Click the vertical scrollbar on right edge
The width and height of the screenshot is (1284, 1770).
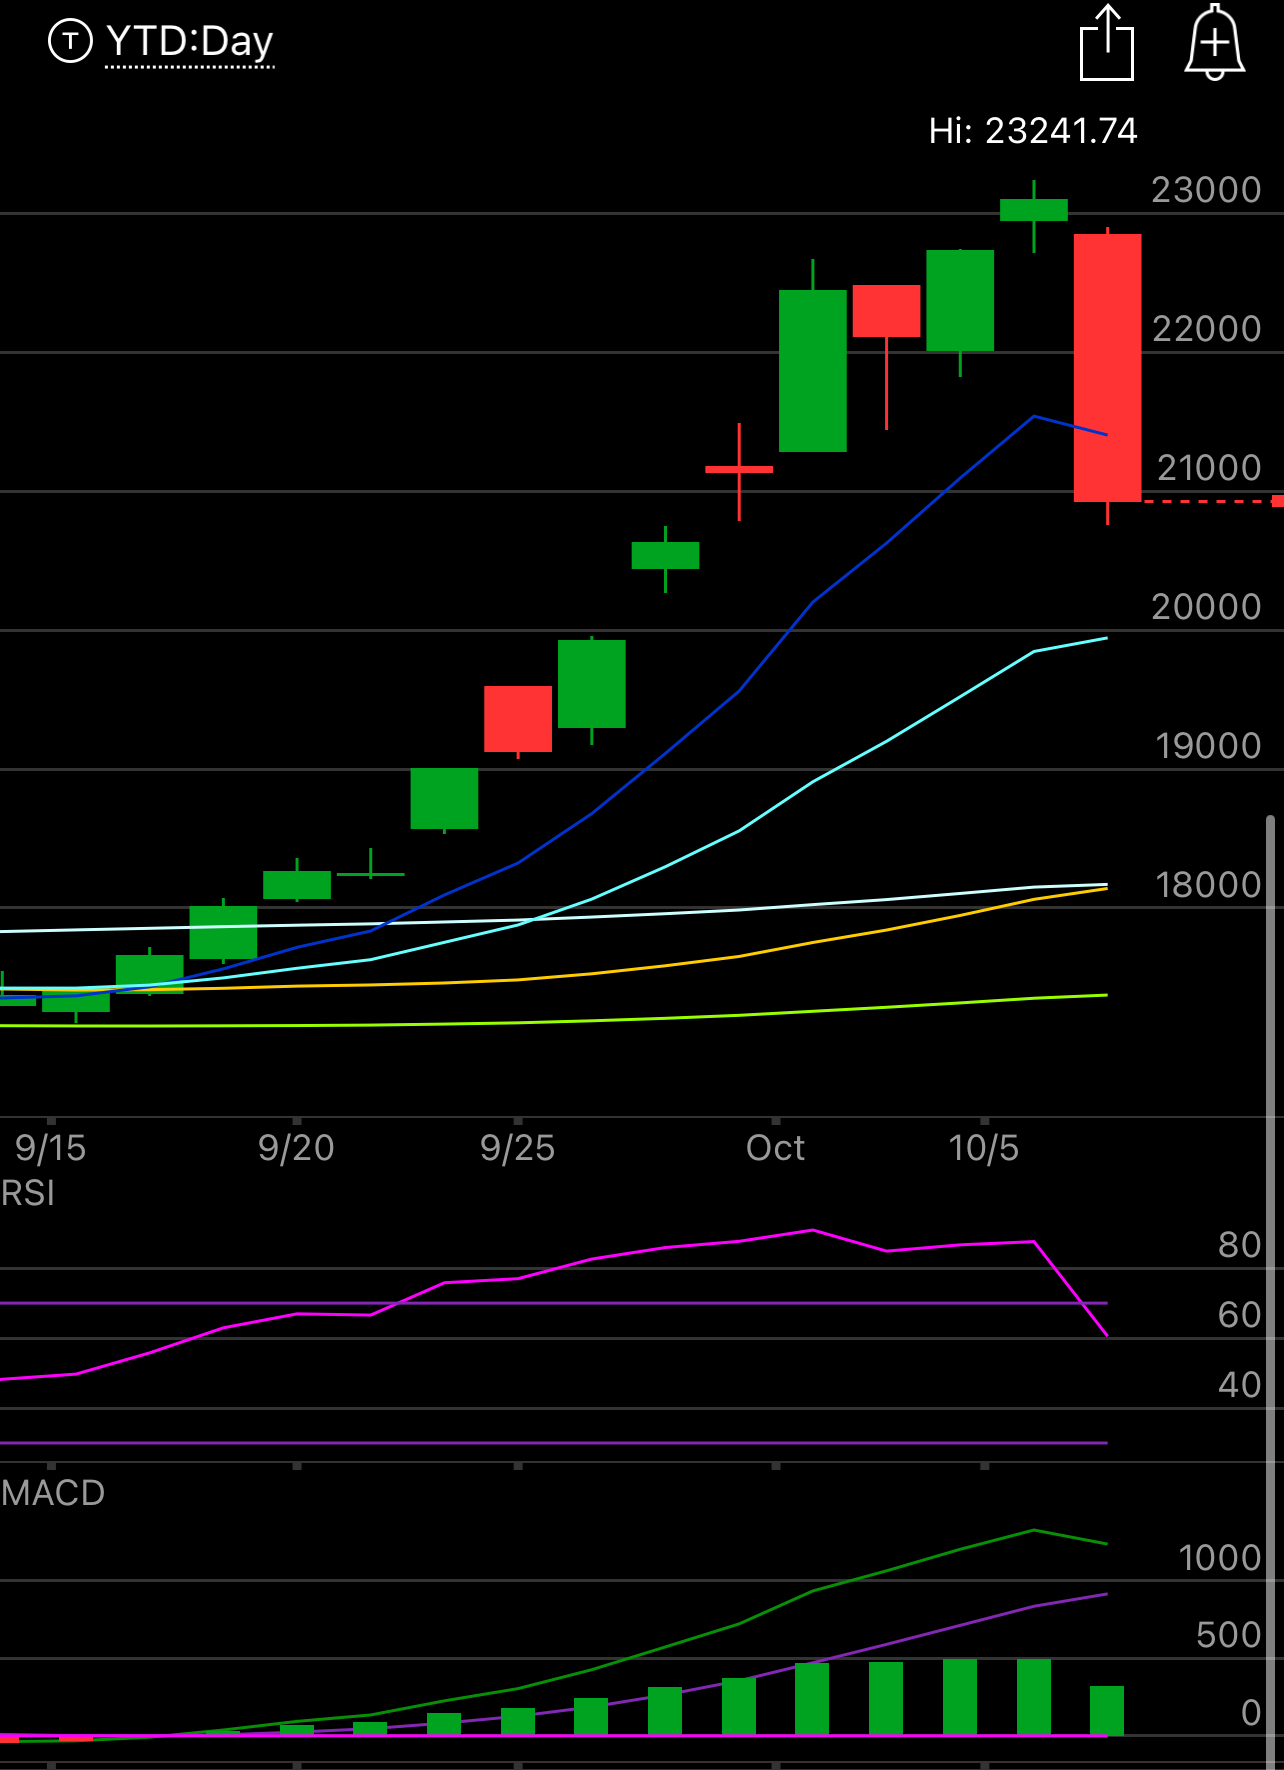1270,1292
